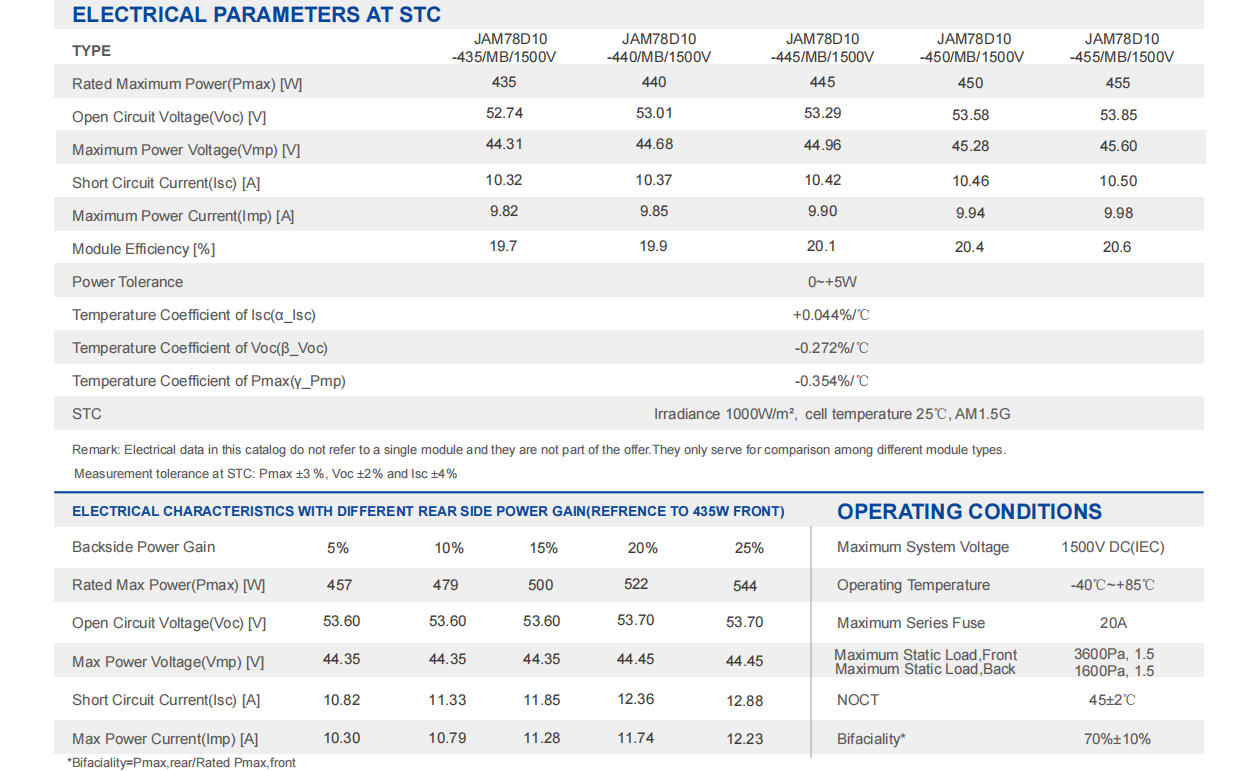Click the rear side power gain heading
The width and height of the screenshot is (1255, 771).
click(428, 512)
